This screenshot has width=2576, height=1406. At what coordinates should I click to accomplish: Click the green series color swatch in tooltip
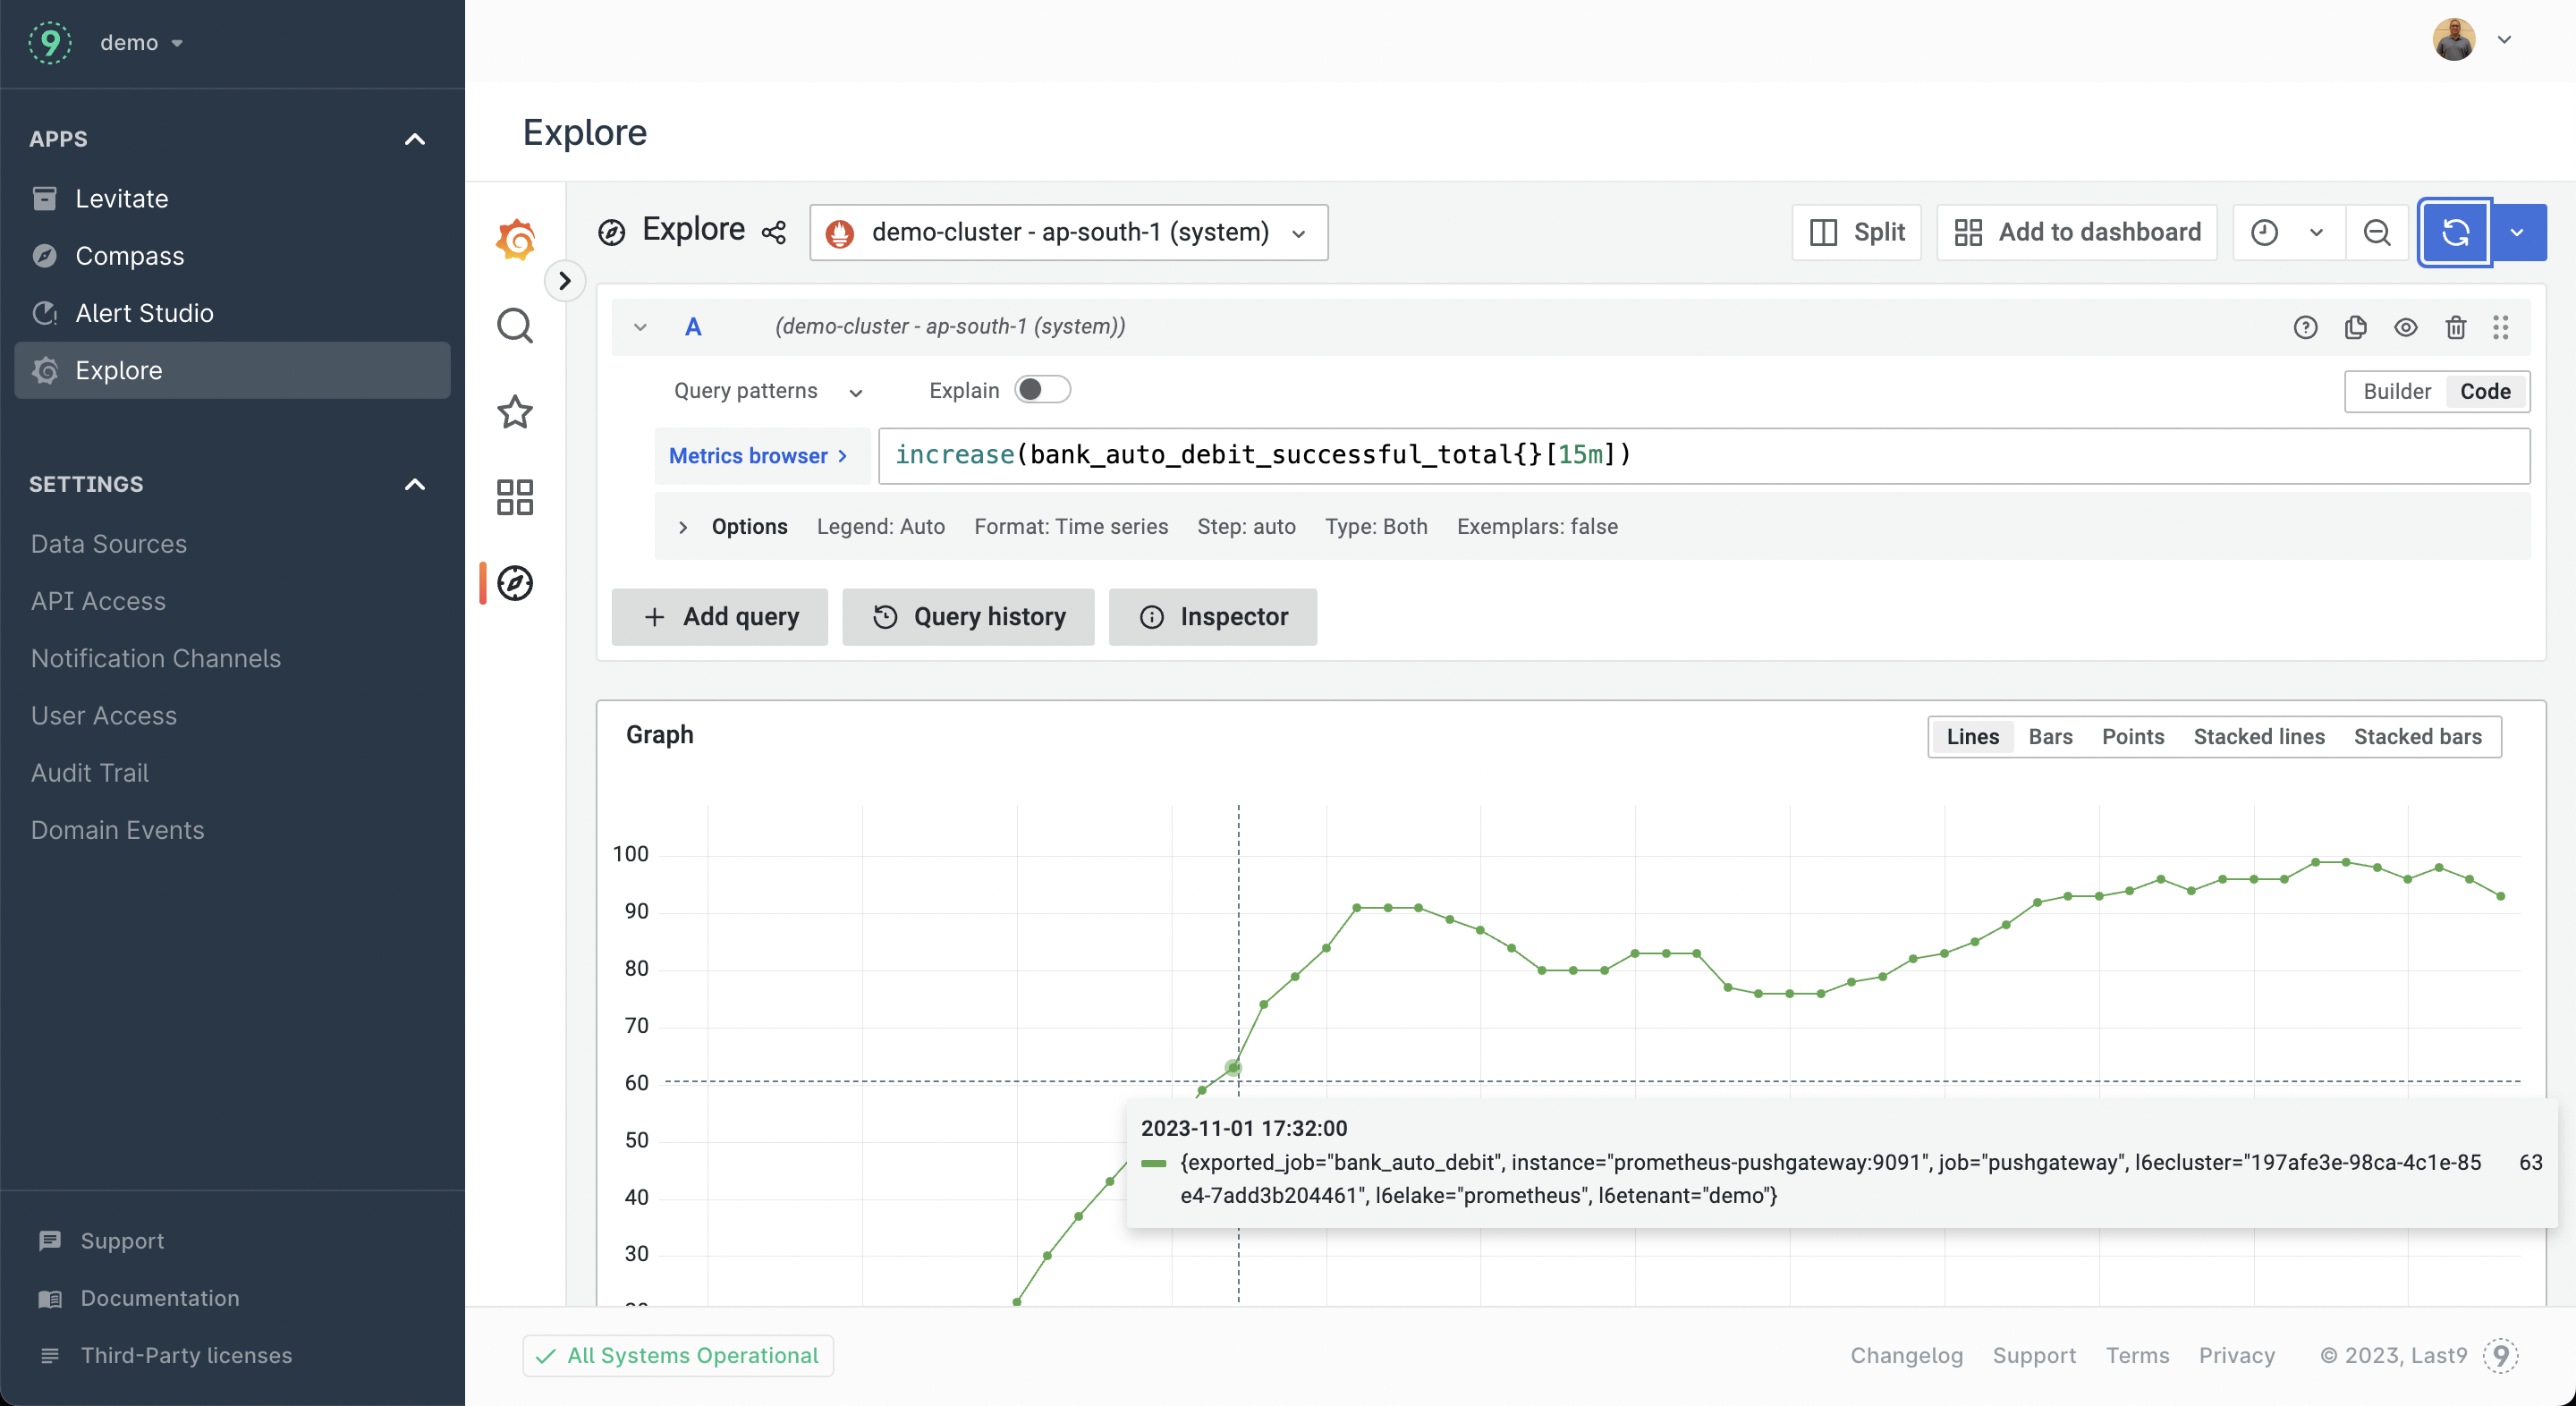pos(1153,1163)
